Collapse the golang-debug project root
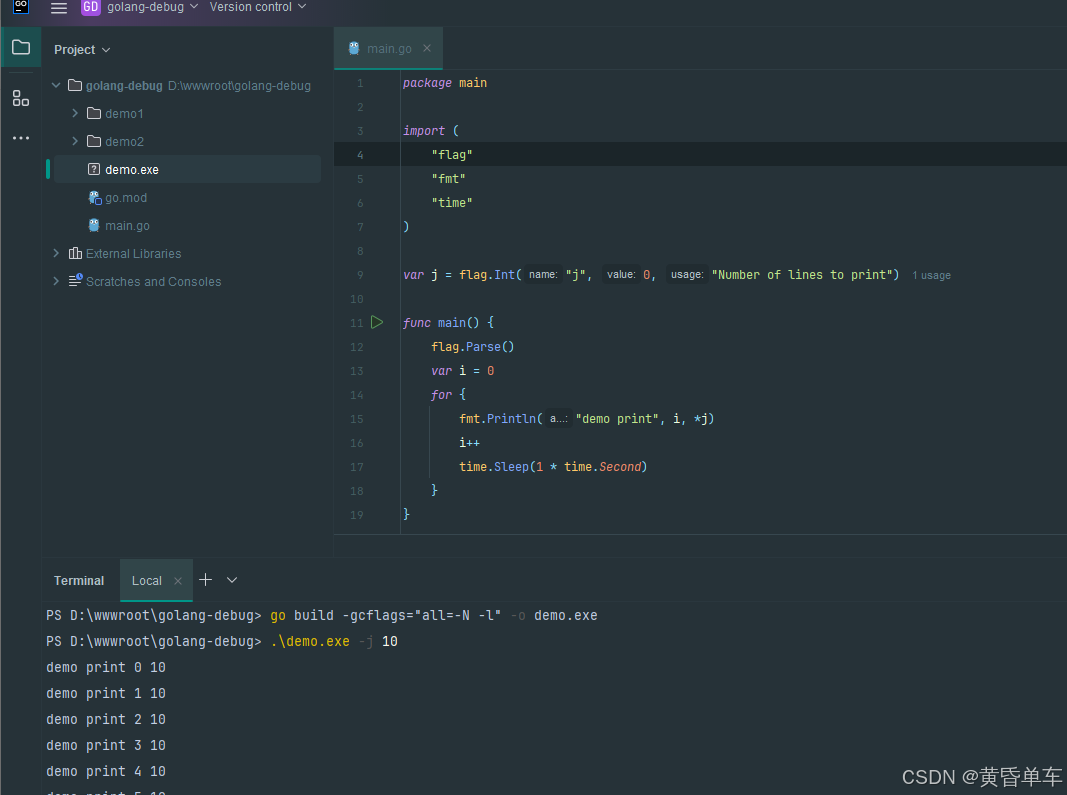Screen dimensions: 1067x795 pos(57,86)
